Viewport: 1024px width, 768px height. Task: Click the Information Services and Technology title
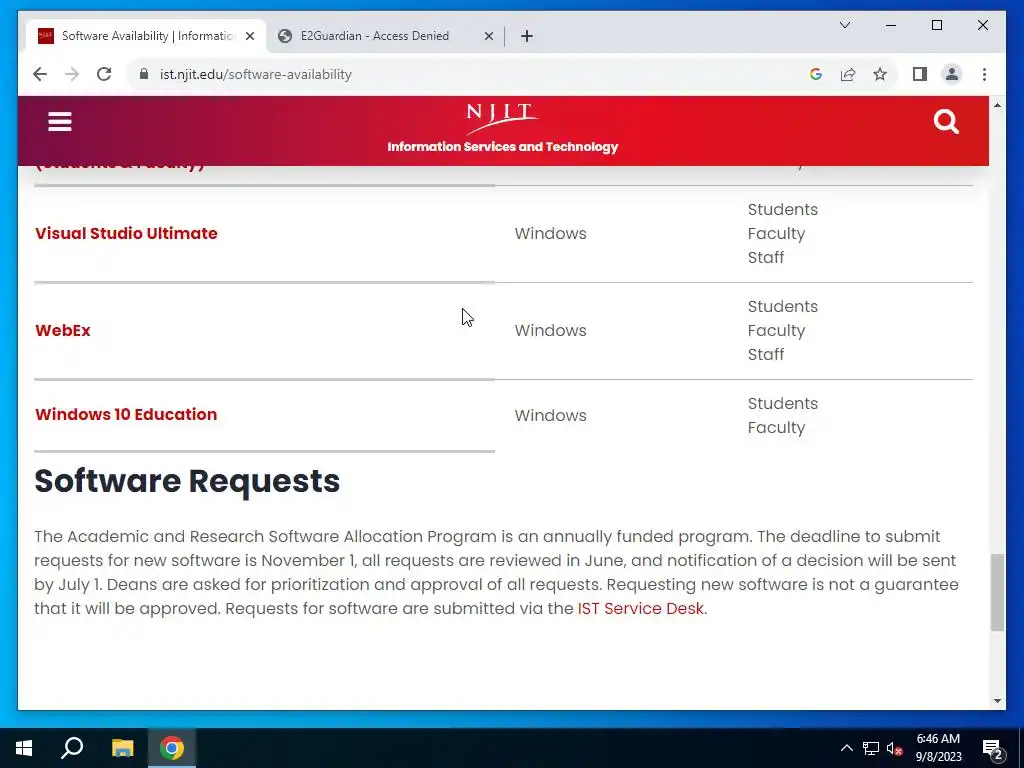pyautogui.click(x=502, y=147)
